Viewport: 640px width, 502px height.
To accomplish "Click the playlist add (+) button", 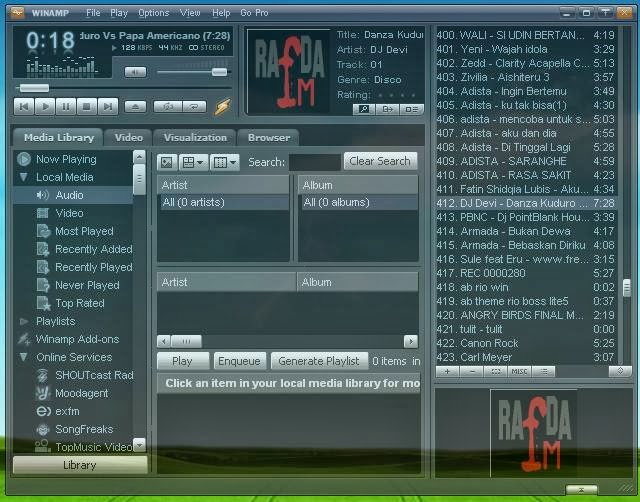I will (x=448, y=371).
